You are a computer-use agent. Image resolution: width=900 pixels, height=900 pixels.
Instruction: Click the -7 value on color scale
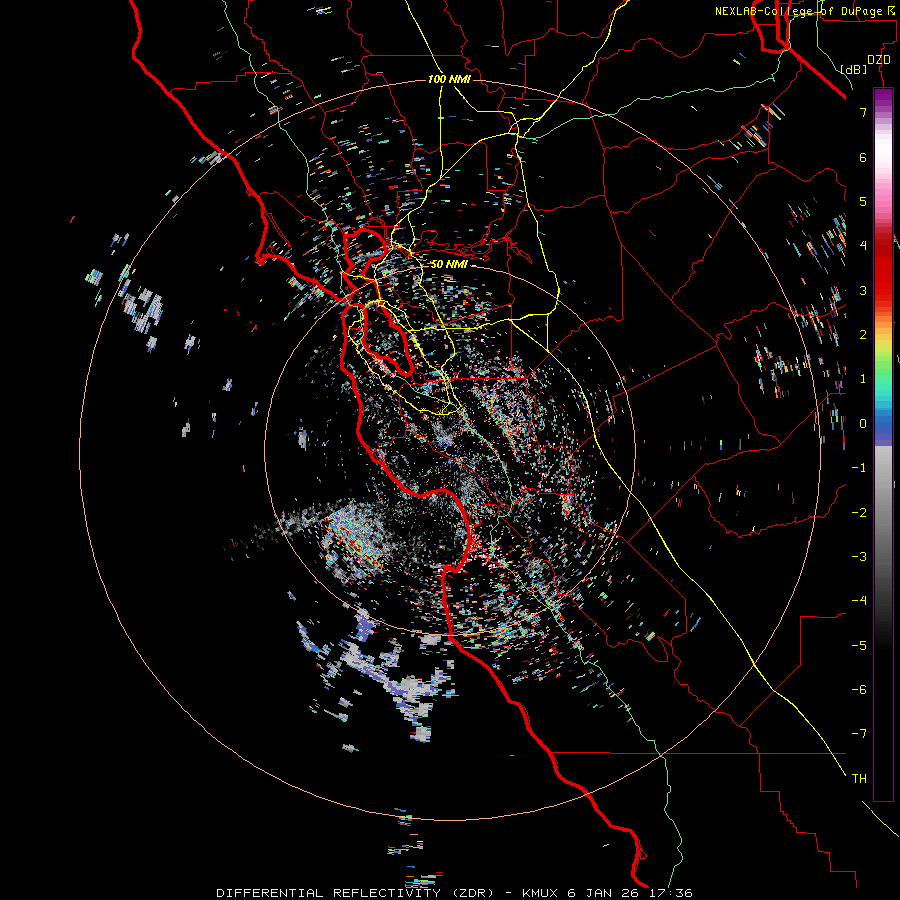[x=859, y=734]
